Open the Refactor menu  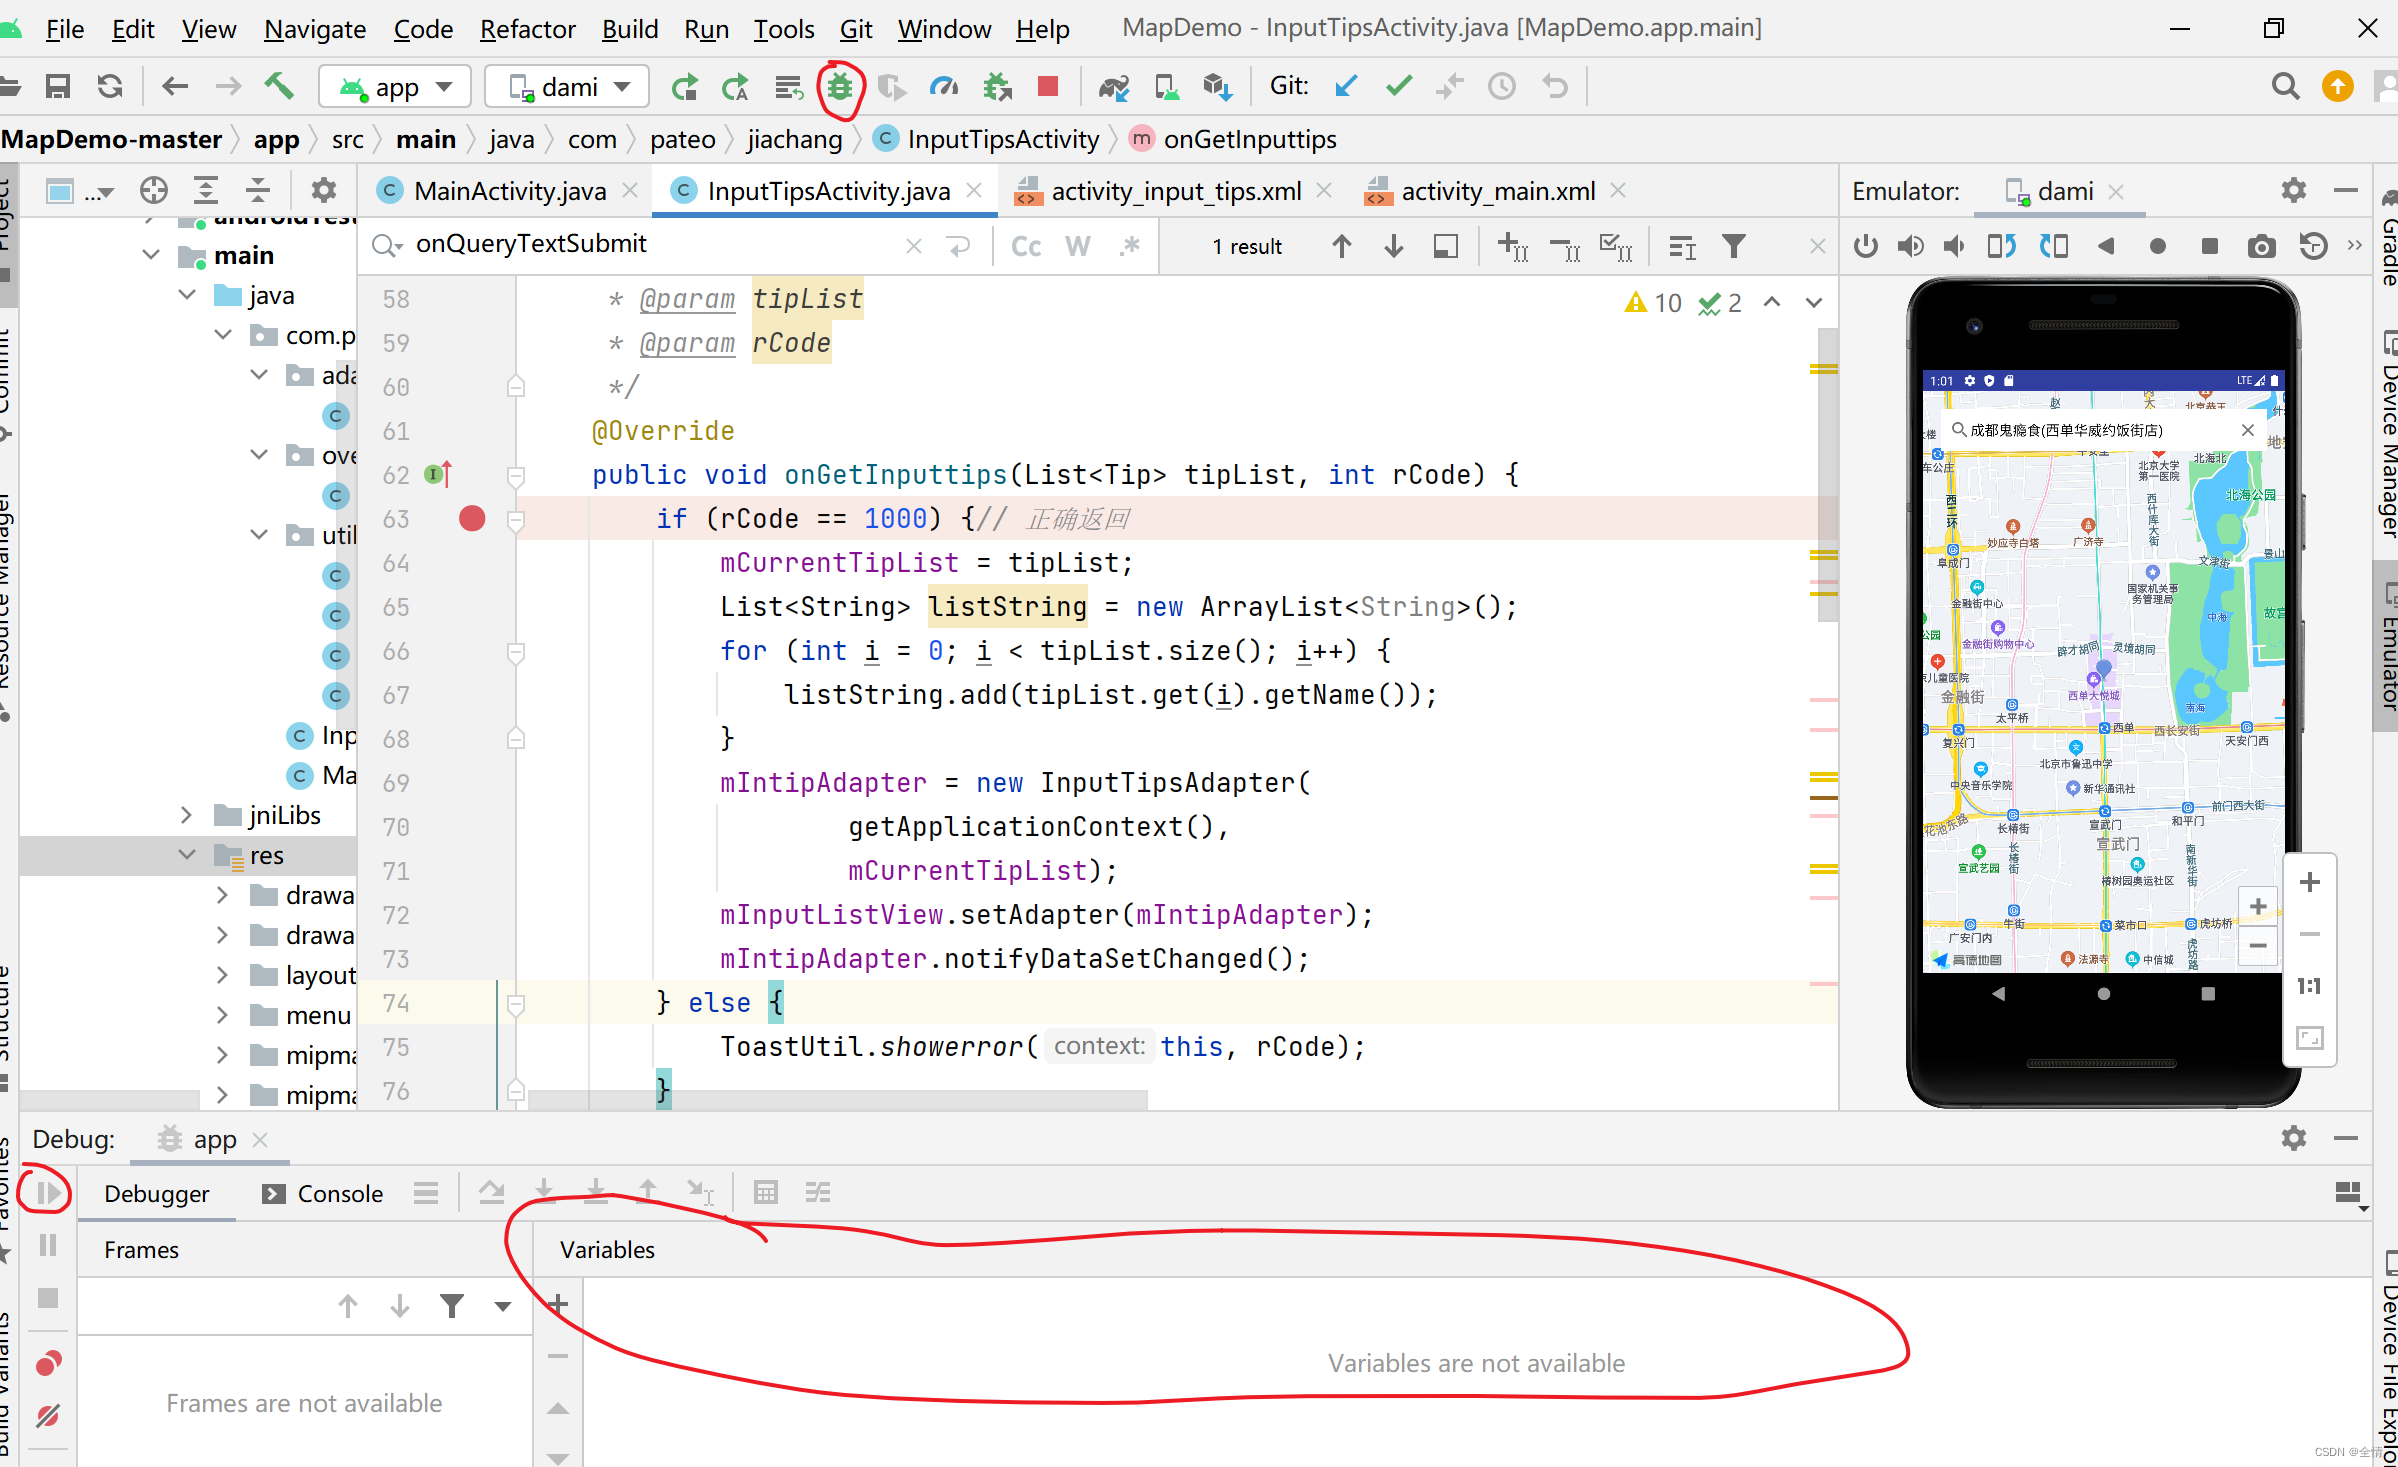(527, 29)
